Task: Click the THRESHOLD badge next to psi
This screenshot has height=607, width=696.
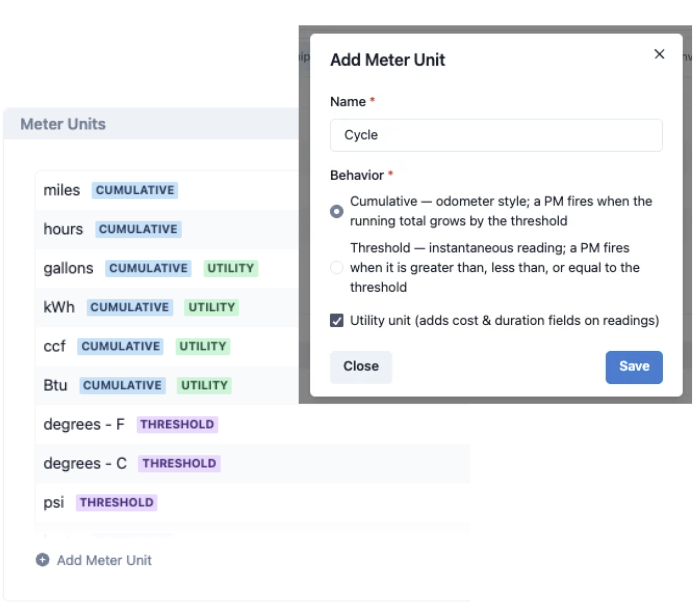Action: click(117, 503)
